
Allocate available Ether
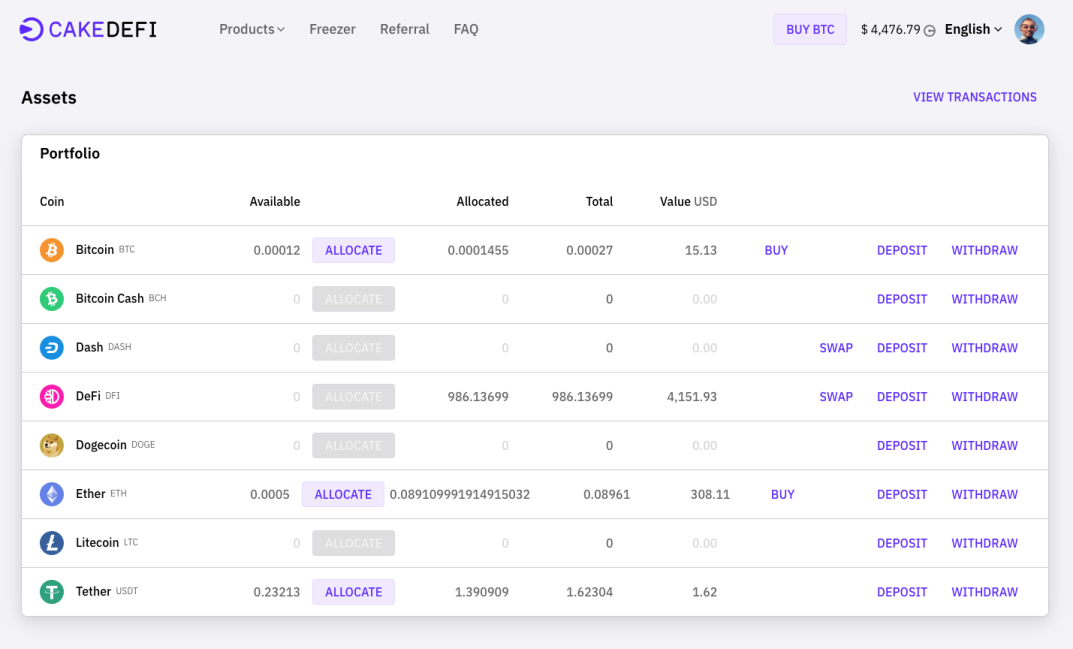click(x=343, y=494)
